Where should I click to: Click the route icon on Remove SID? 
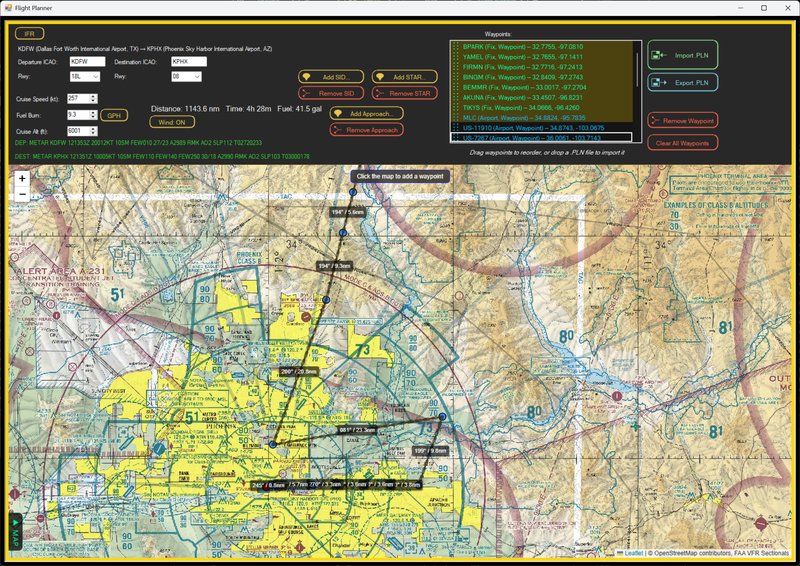pos(307,93)
